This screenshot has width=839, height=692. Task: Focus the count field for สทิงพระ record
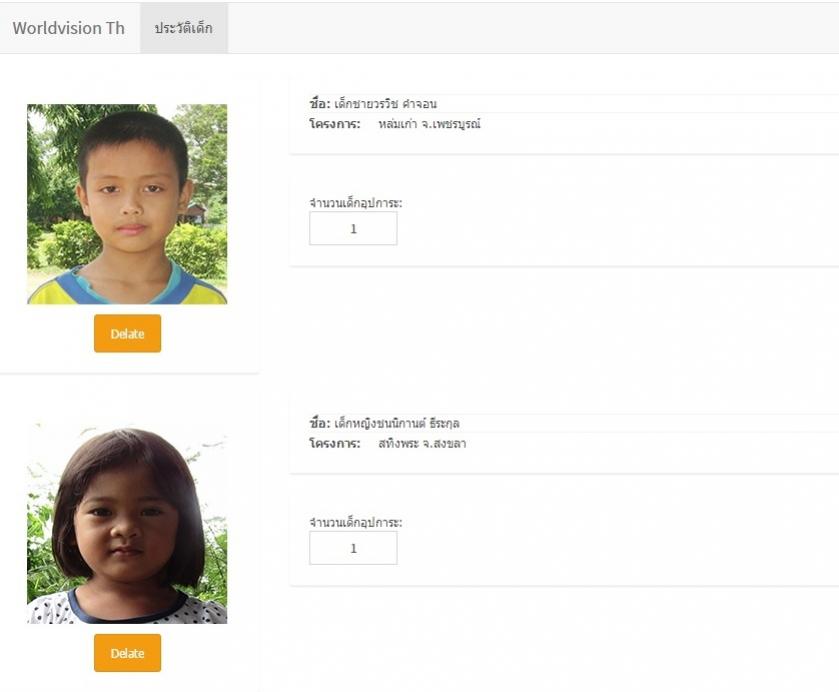click(x=353, y=548)
